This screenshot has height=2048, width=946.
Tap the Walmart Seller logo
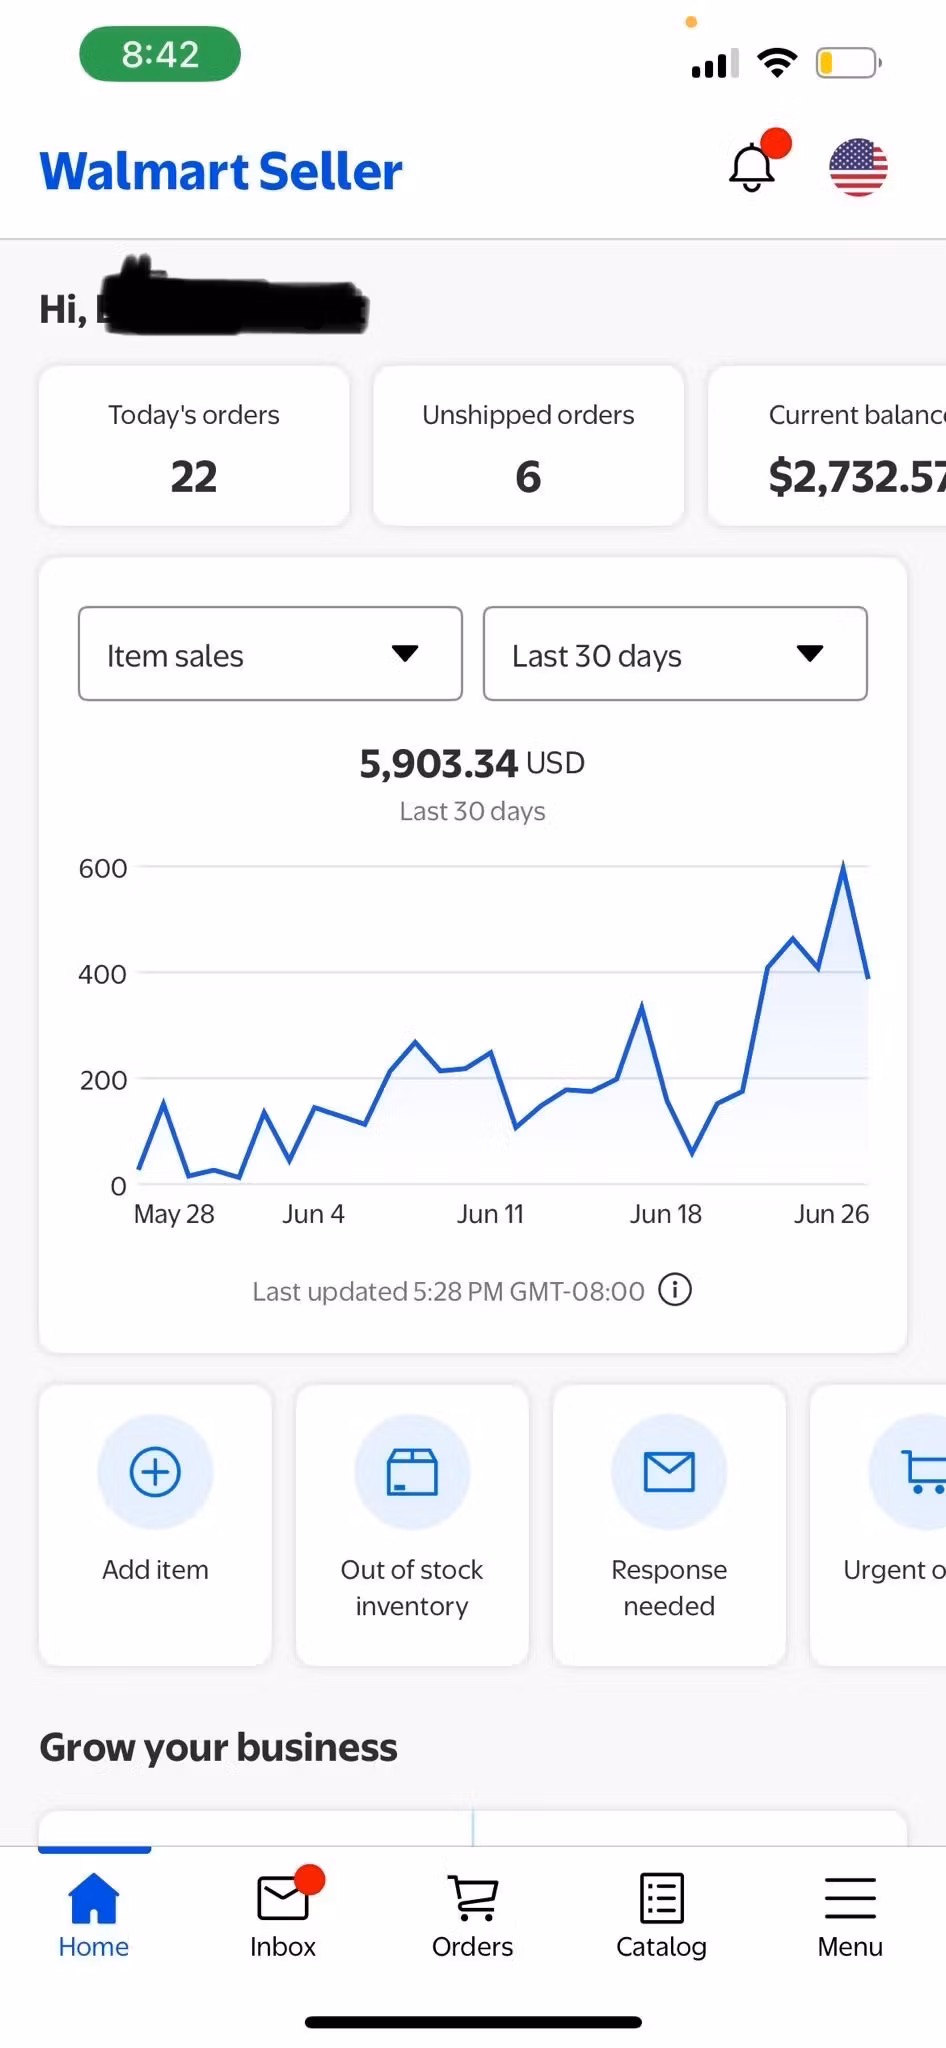click(x=221, y=171)
